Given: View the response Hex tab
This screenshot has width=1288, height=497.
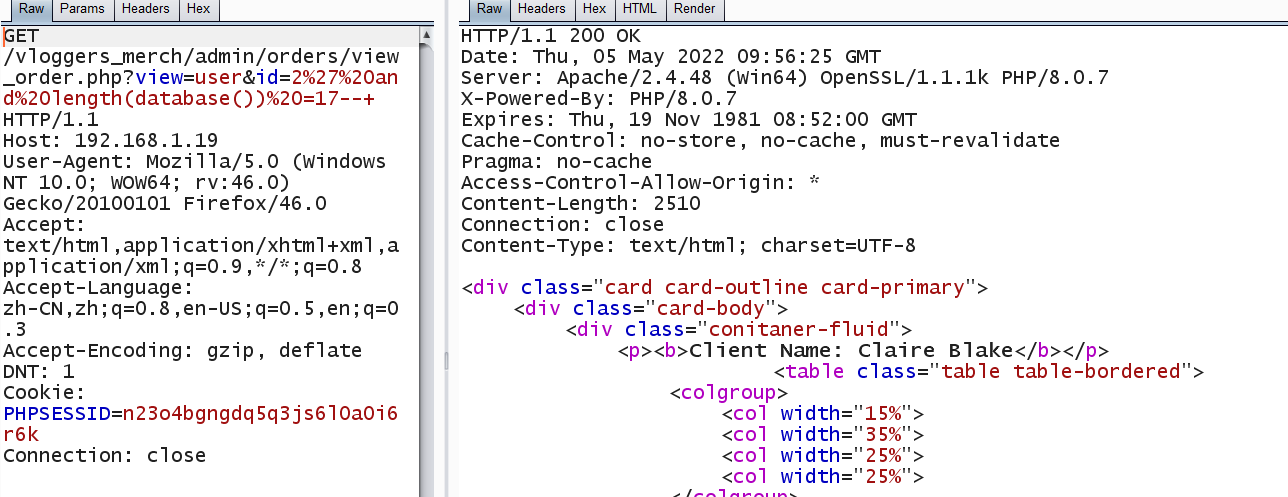Looking at the screenshot, I should (x=594, y=10).
